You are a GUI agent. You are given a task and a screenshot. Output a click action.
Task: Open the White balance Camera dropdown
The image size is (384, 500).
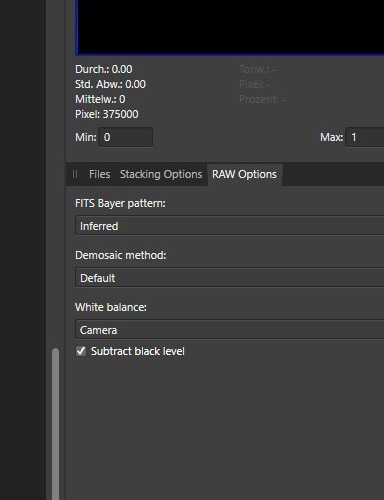[x=230, y=330]
